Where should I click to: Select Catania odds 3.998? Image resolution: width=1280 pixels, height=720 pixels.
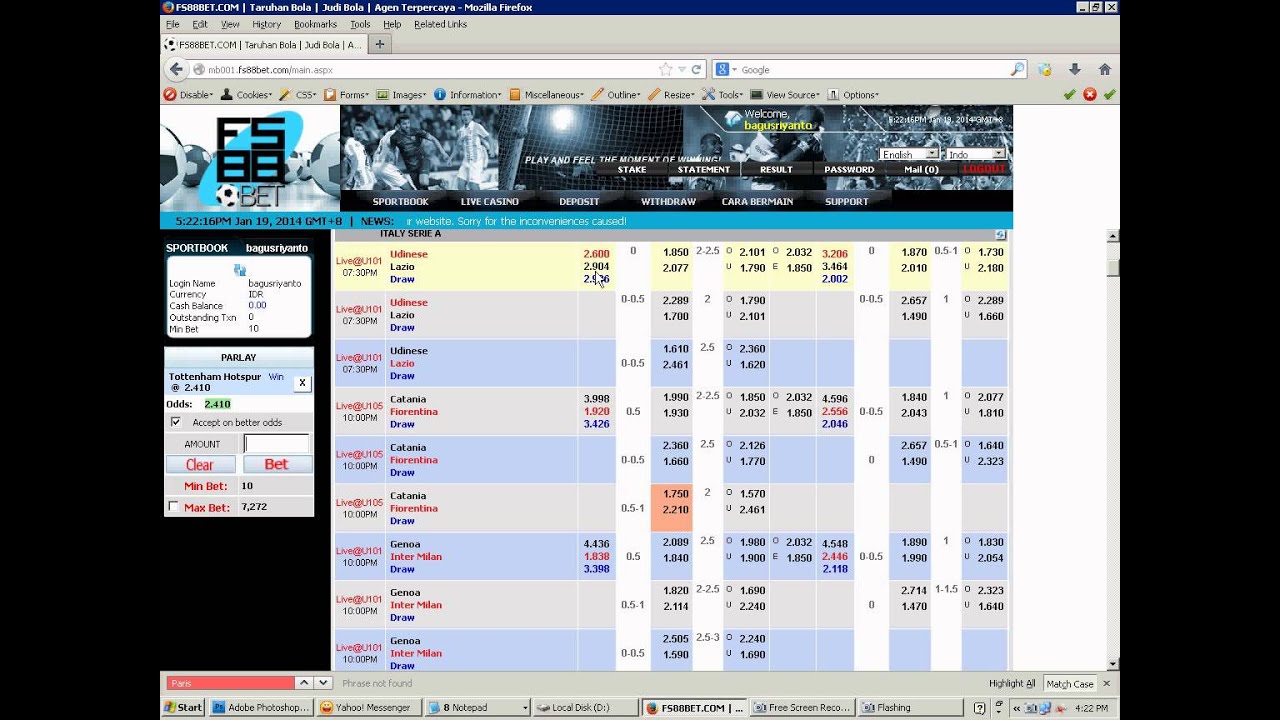pos(596,399)
